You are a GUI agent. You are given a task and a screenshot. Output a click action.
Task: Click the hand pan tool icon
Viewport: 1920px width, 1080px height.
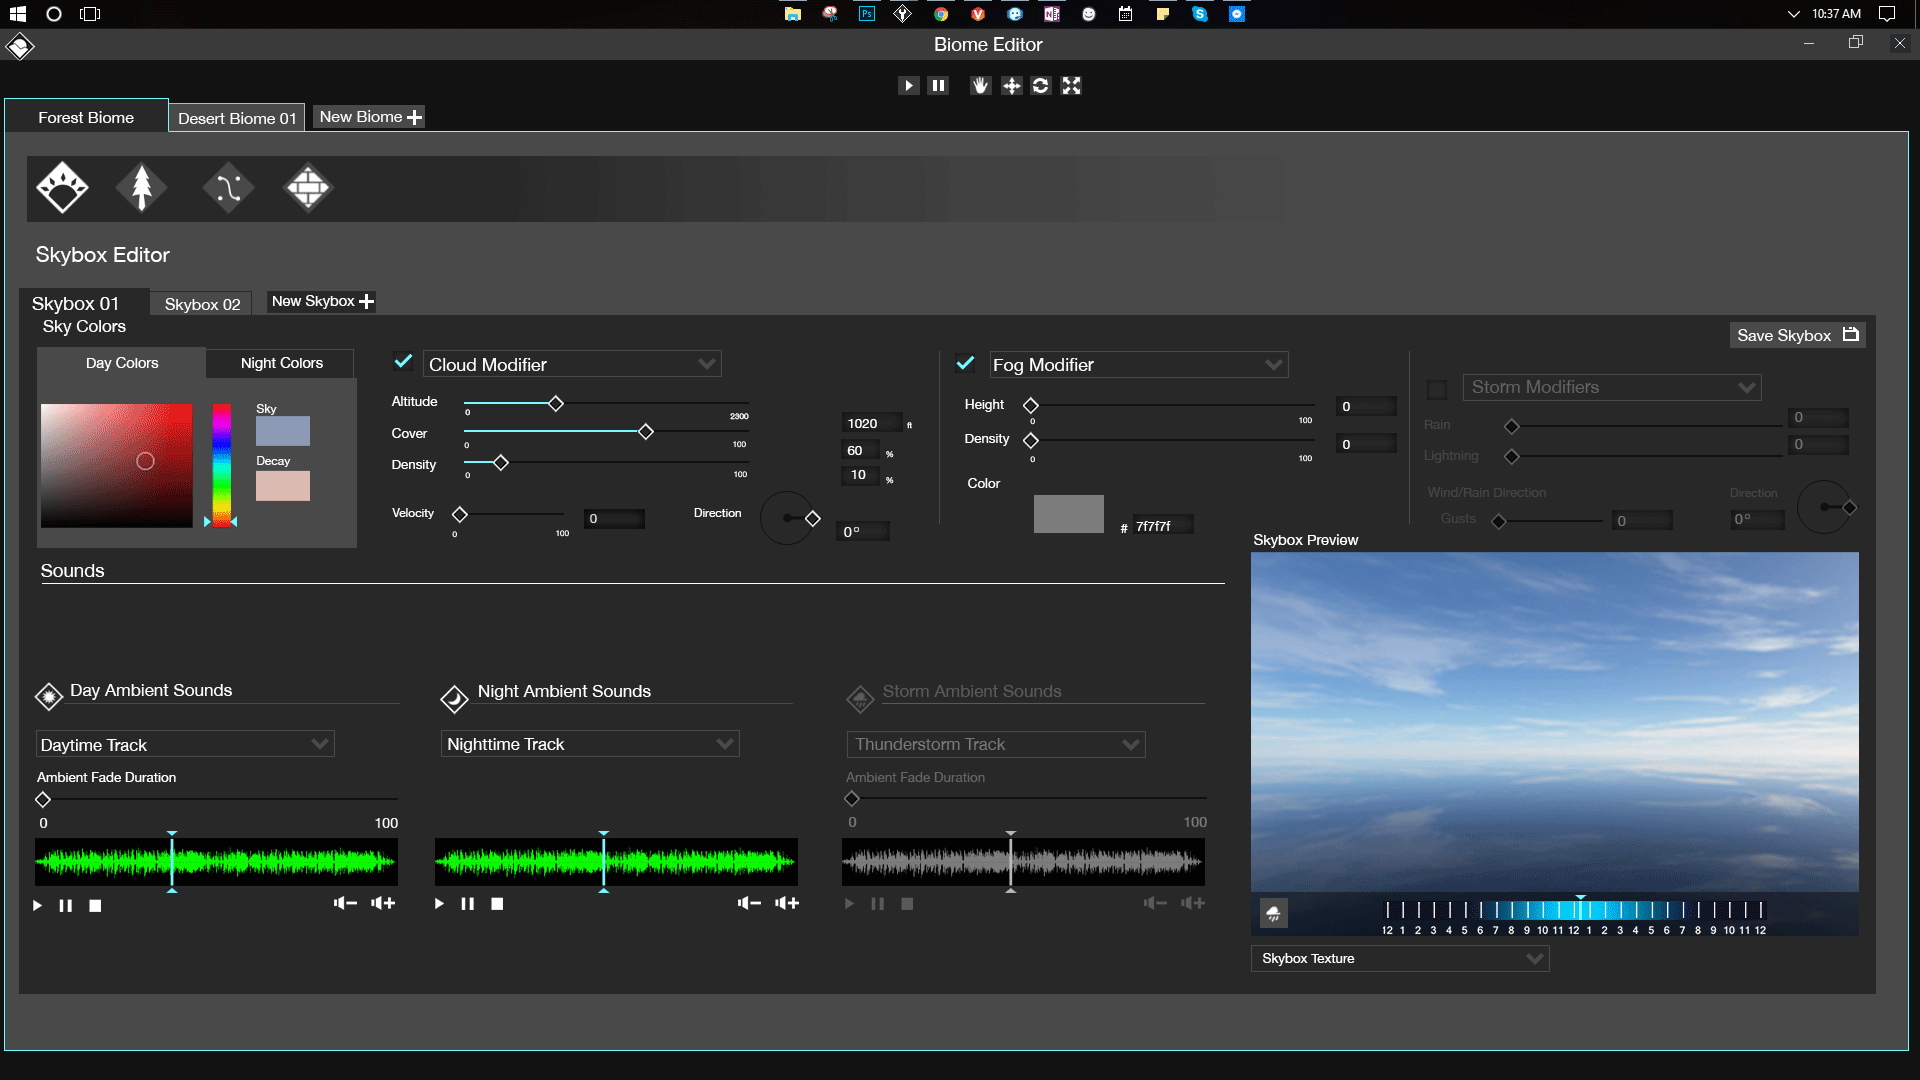click(x=980, y=86)
